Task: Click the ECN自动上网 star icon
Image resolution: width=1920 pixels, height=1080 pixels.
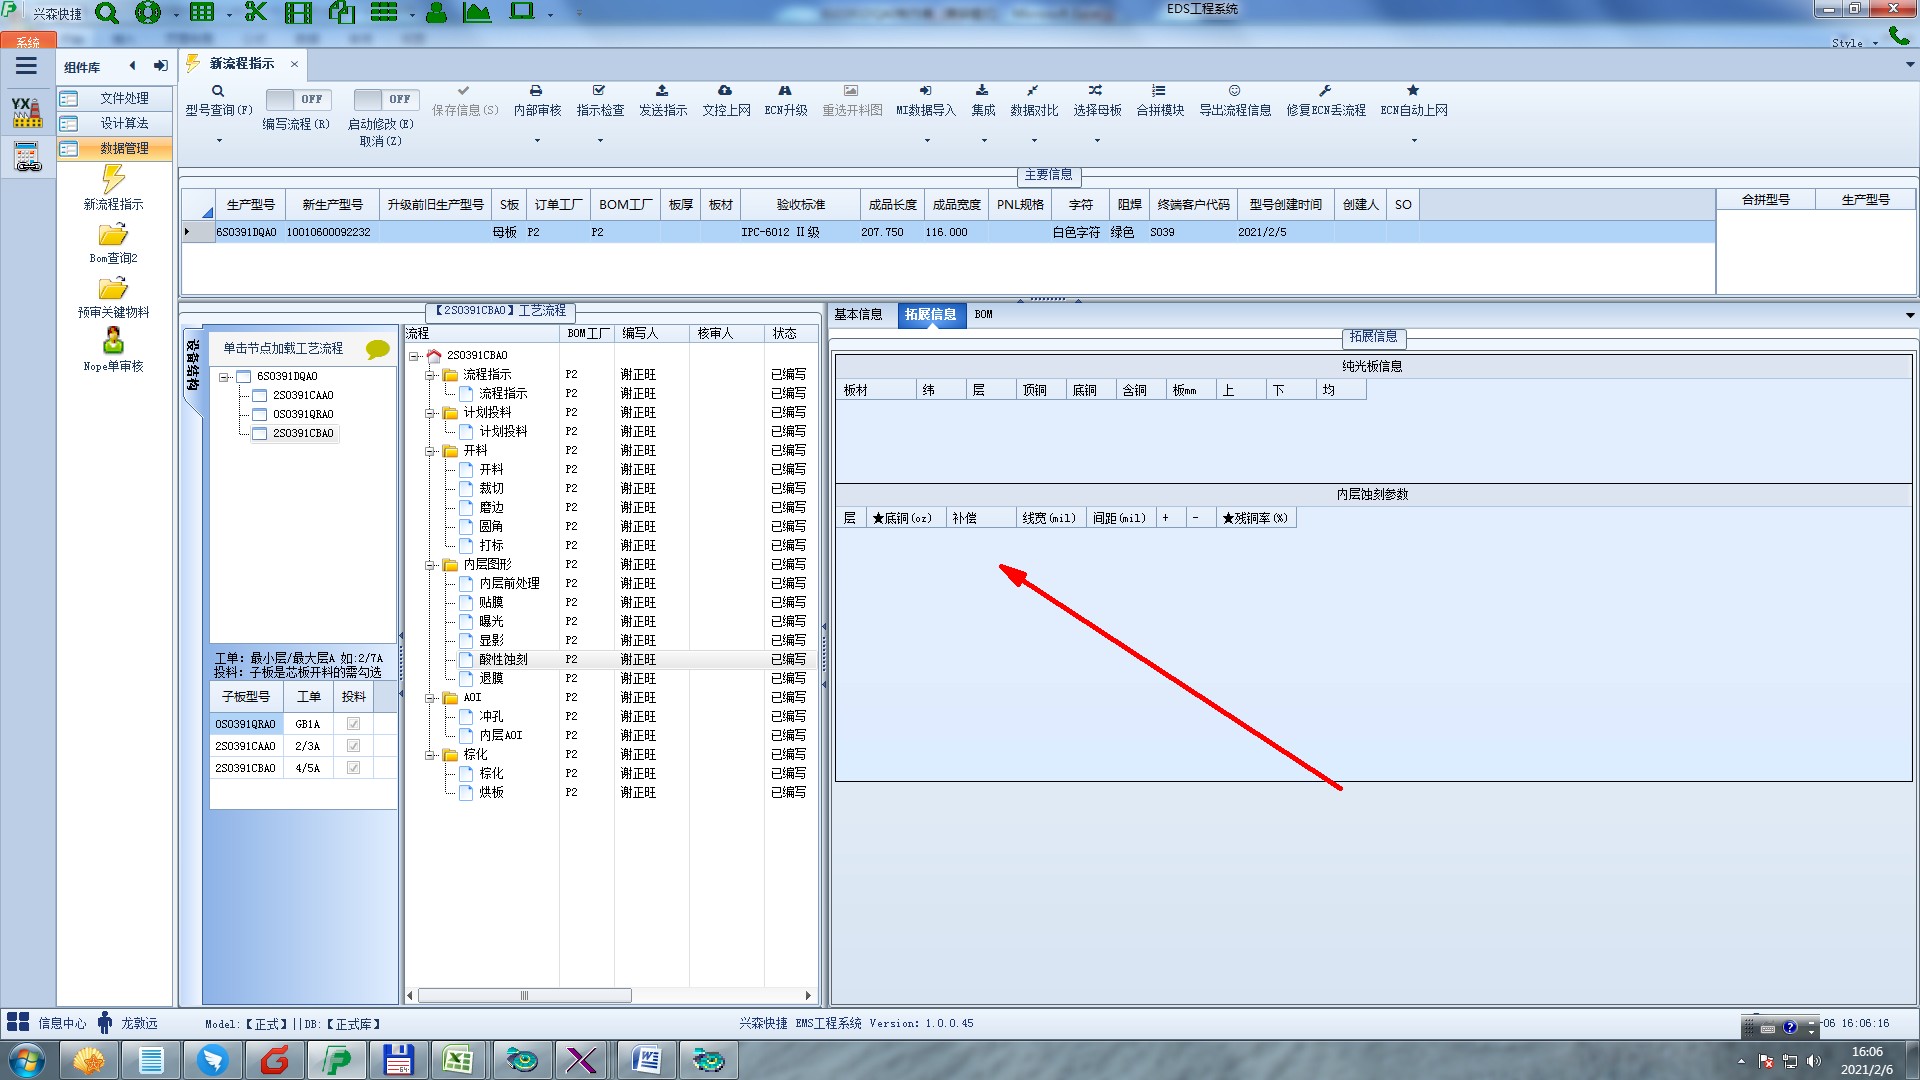Action: pyautogui.click(x=1413, y=91)
